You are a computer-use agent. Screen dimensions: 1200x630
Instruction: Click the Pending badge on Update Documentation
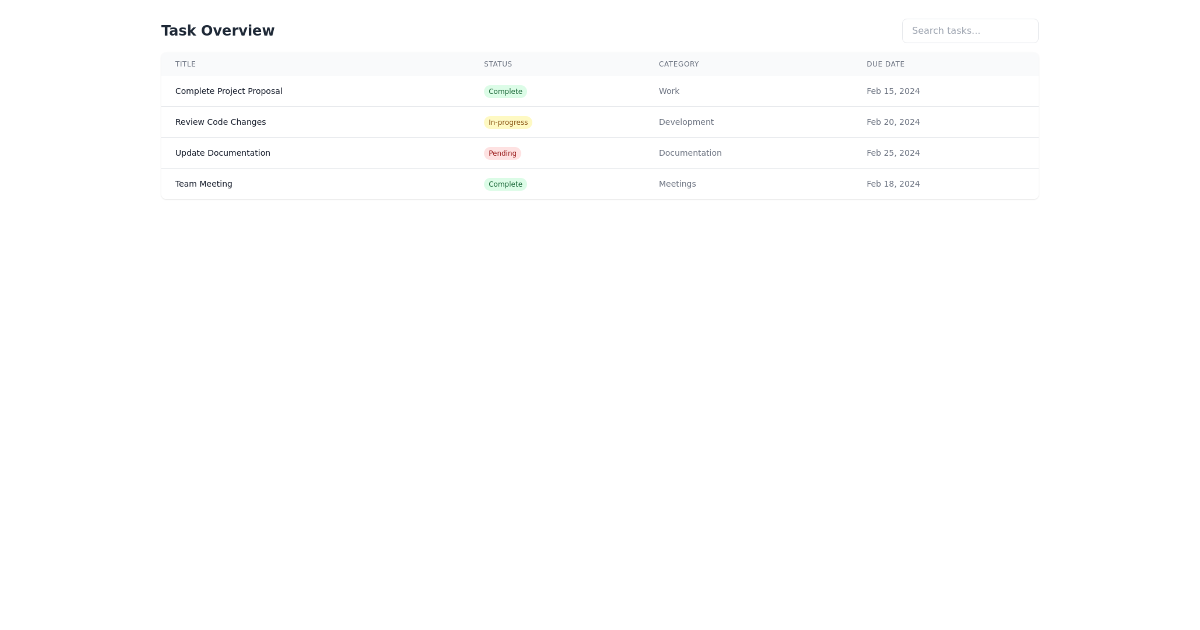[x=502, y=153]
